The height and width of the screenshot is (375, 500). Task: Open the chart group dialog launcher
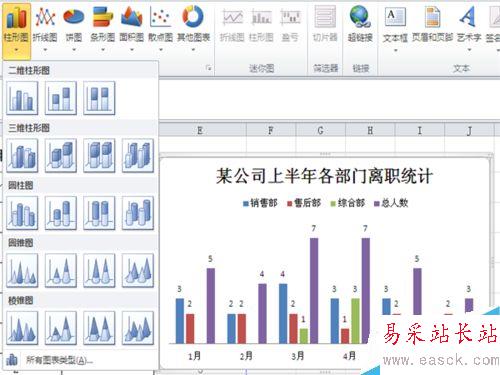coord(209,68)
